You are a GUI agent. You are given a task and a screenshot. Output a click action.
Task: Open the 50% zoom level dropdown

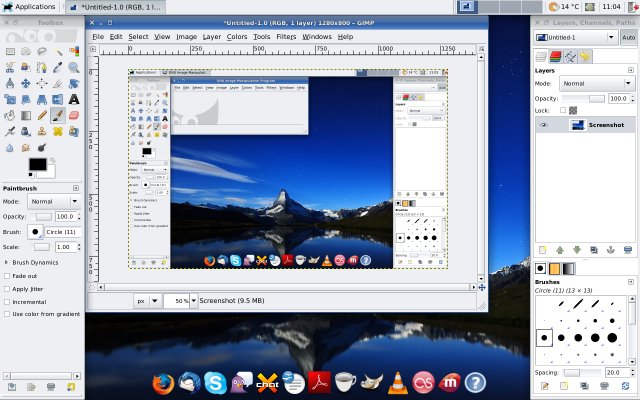click(x=193, y=301)
